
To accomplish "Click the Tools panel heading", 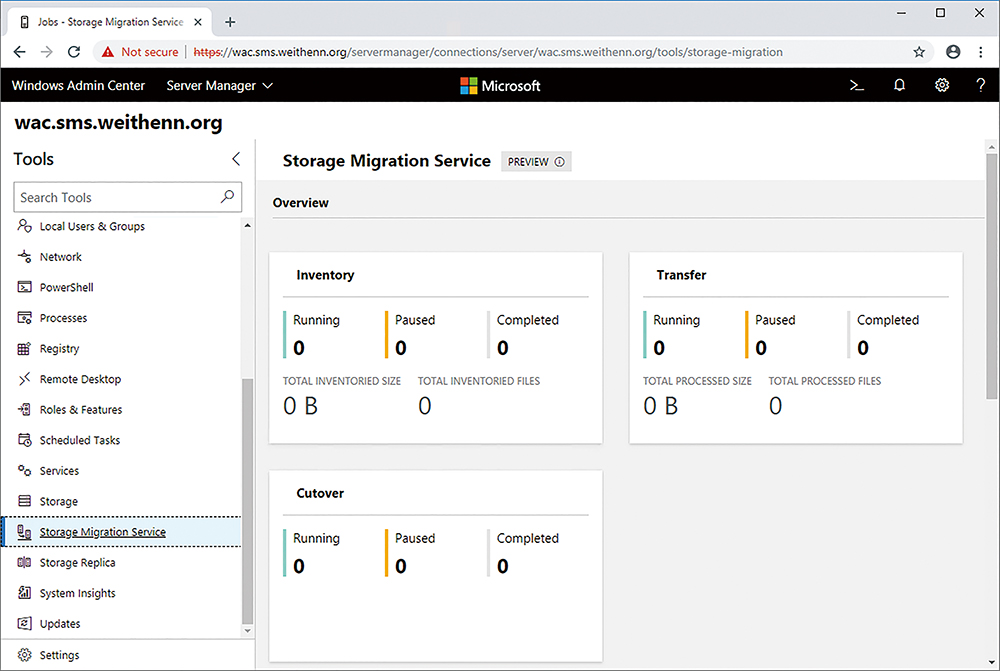I will click(34, 159).
